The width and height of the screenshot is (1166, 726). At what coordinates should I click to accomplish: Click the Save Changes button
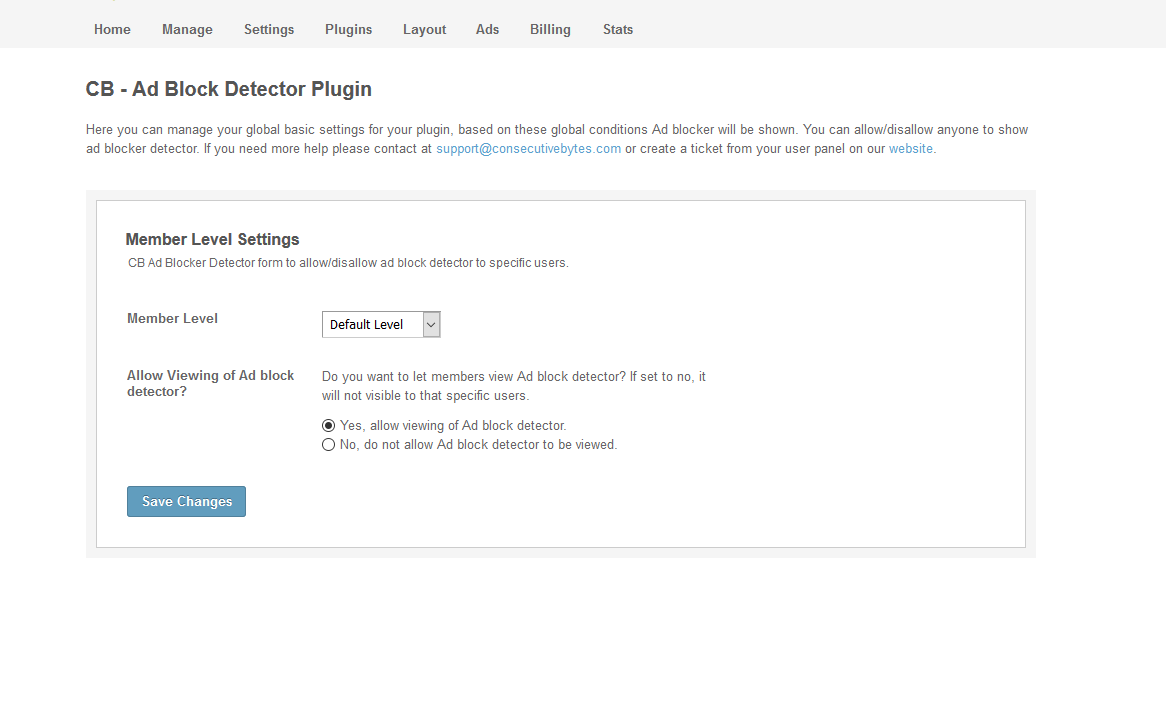[x=186, y=502]
